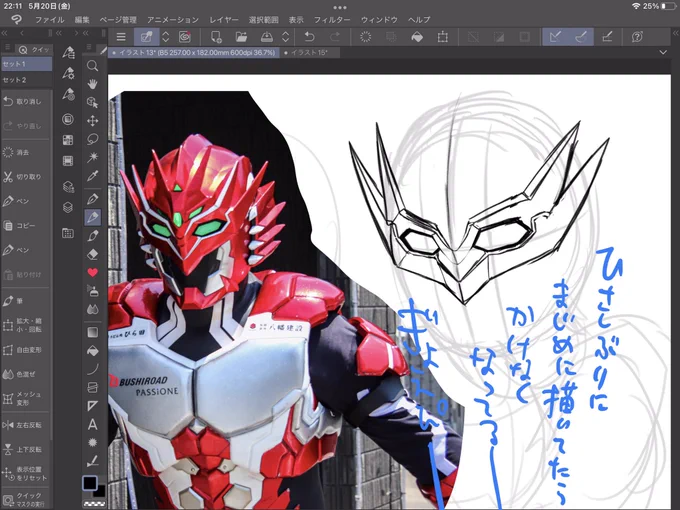The image size is (680, 510).
Task: Expand stepper arrows next to Save icon
Action: (285, 37)
